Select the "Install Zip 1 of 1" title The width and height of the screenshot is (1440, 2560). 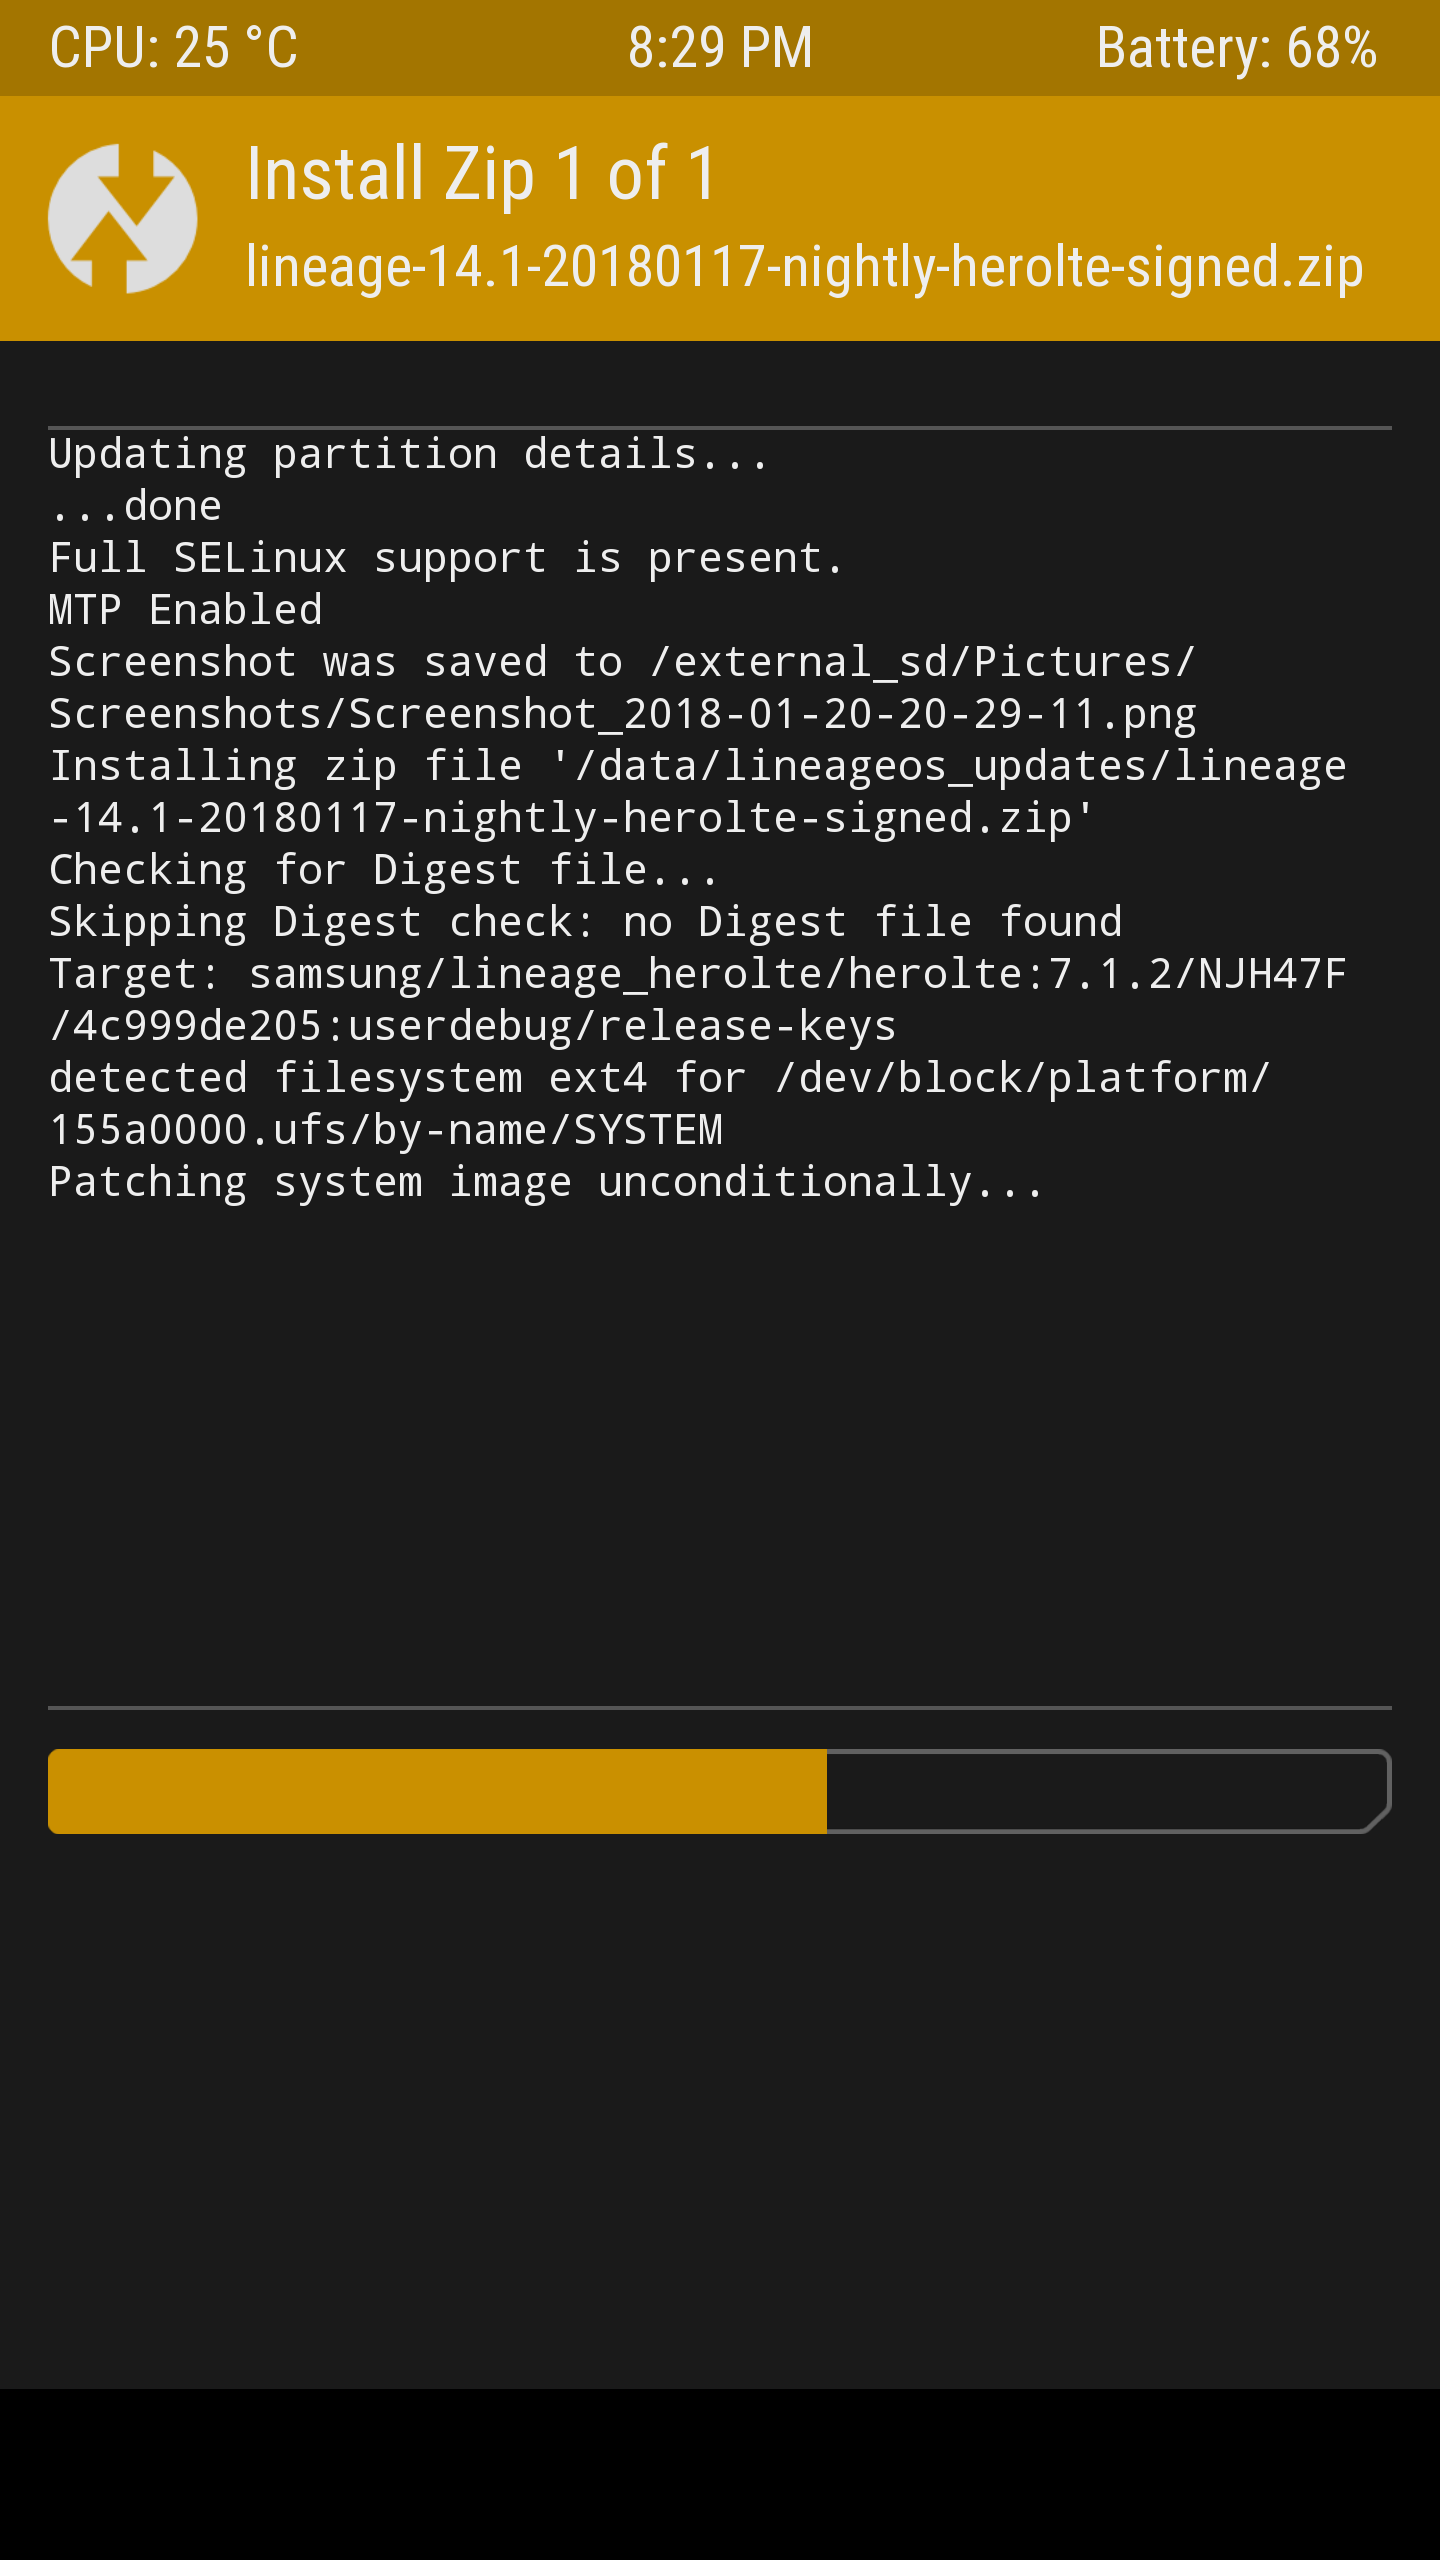pos(481,174)
